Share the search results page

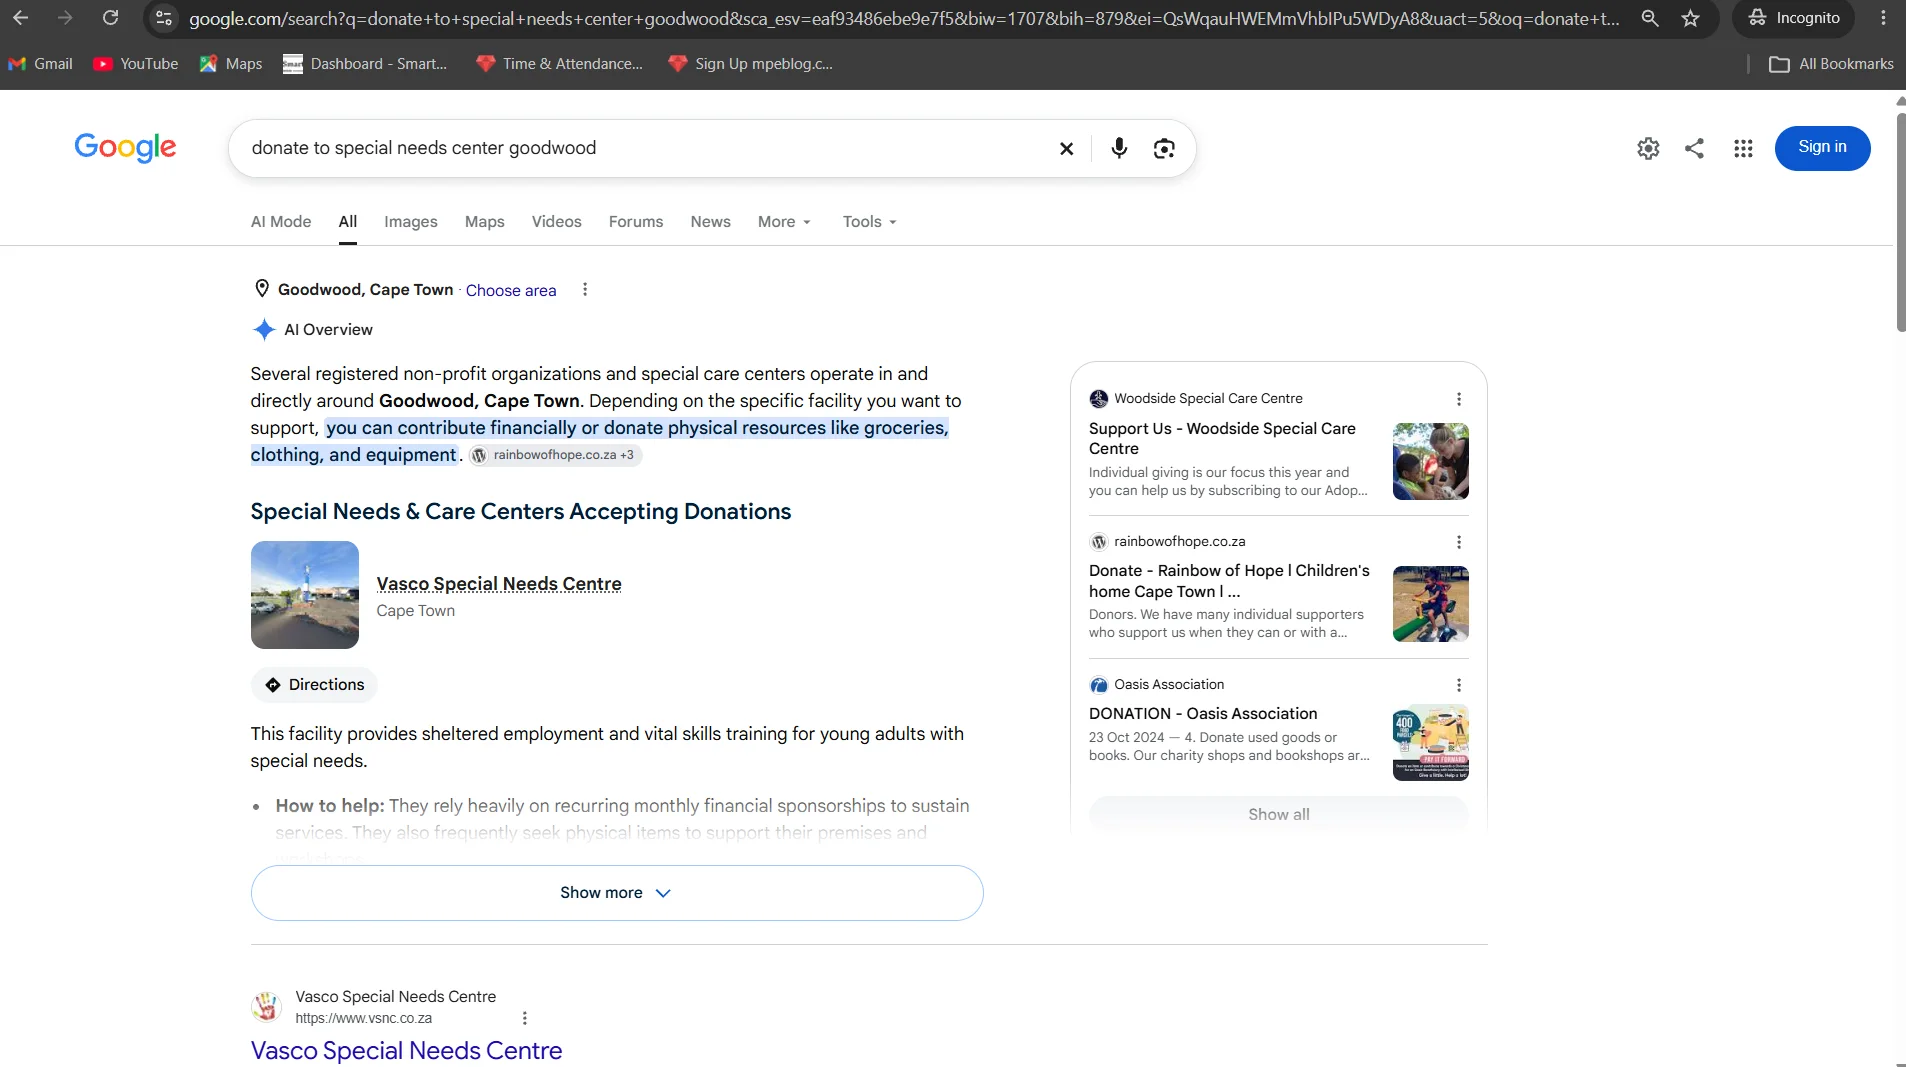[x=1694, y=148]
